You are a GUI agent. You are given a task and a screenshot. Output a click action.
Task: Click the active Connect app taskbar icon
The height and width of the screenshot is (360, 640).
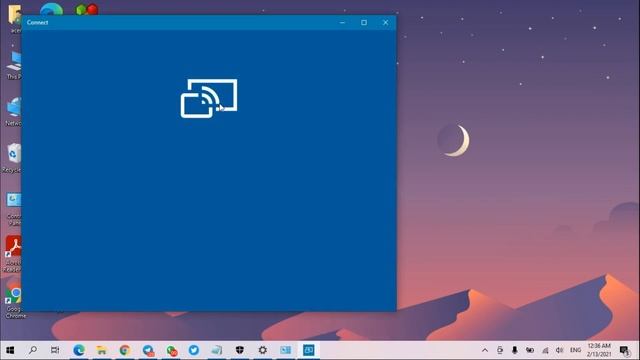(x=309, y=350)
